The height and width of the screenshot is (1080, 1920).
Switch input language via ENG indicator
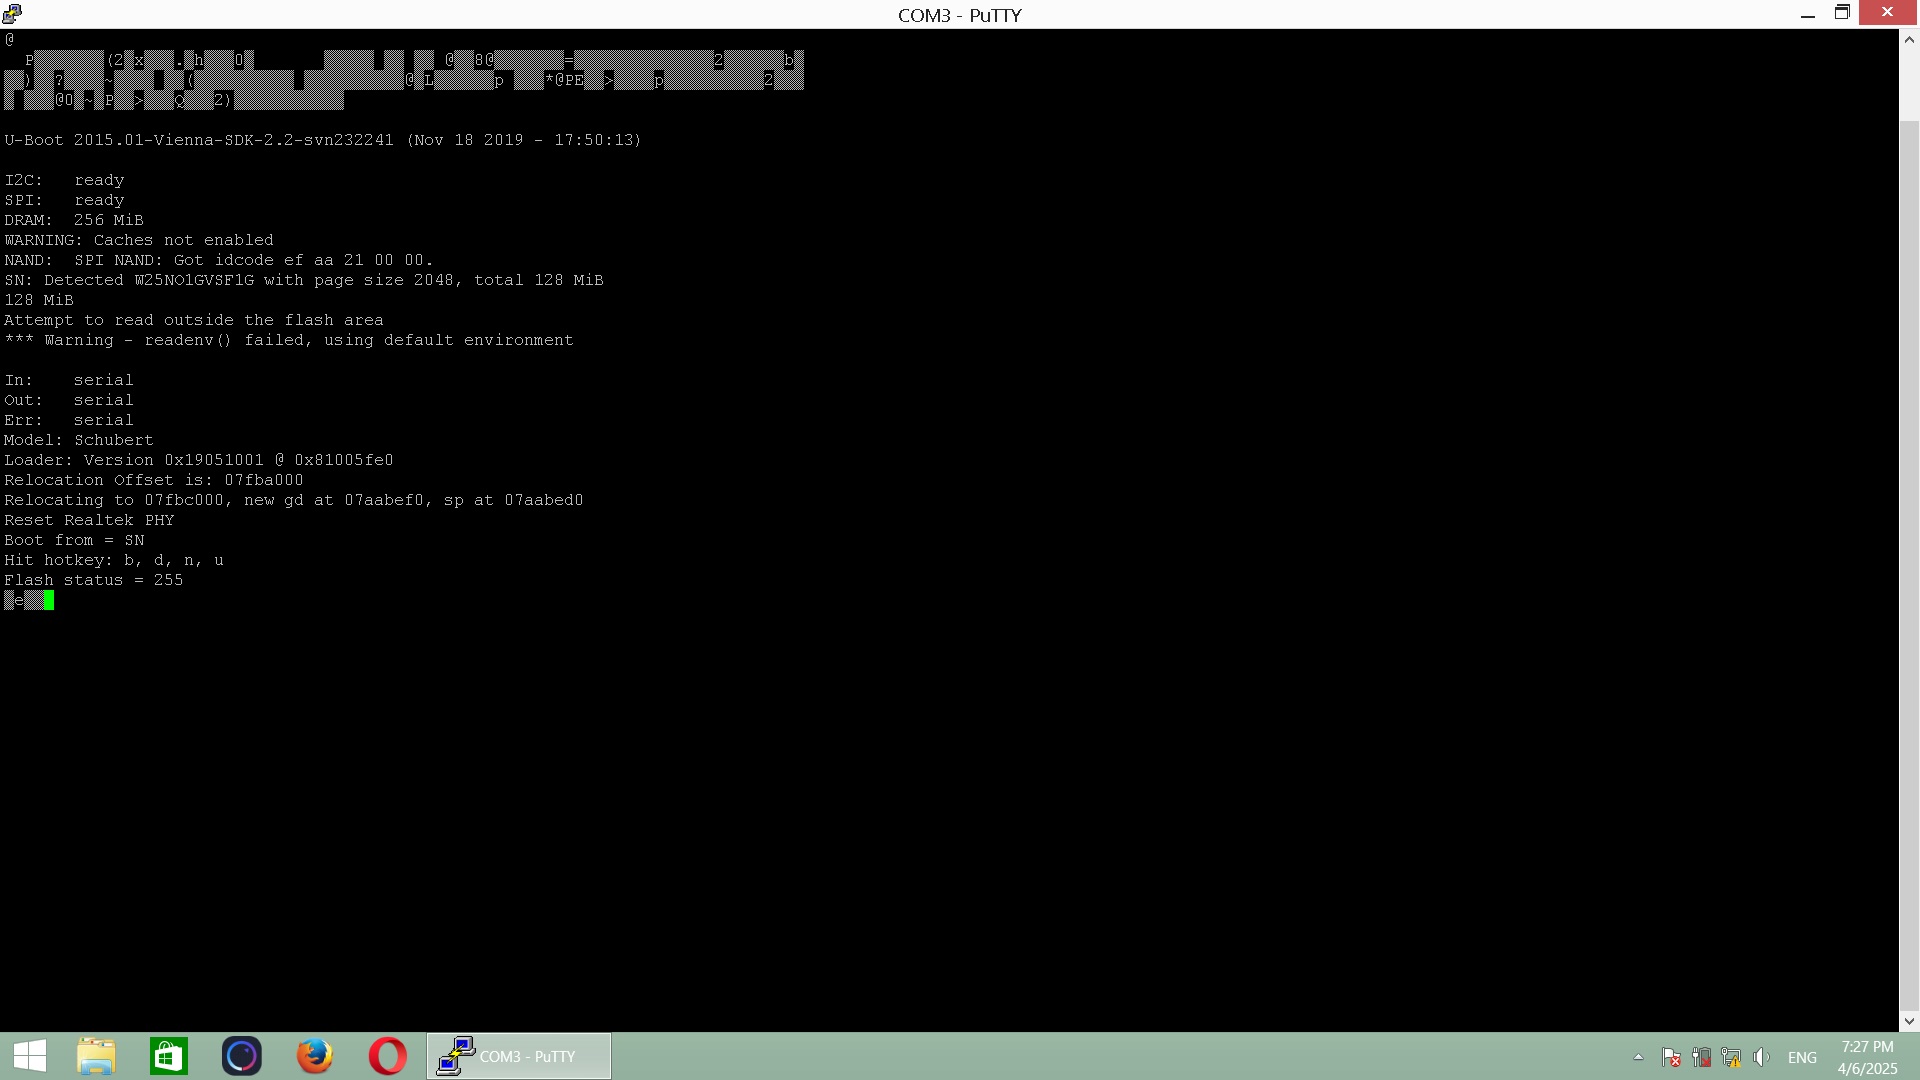[1802, 1057]
